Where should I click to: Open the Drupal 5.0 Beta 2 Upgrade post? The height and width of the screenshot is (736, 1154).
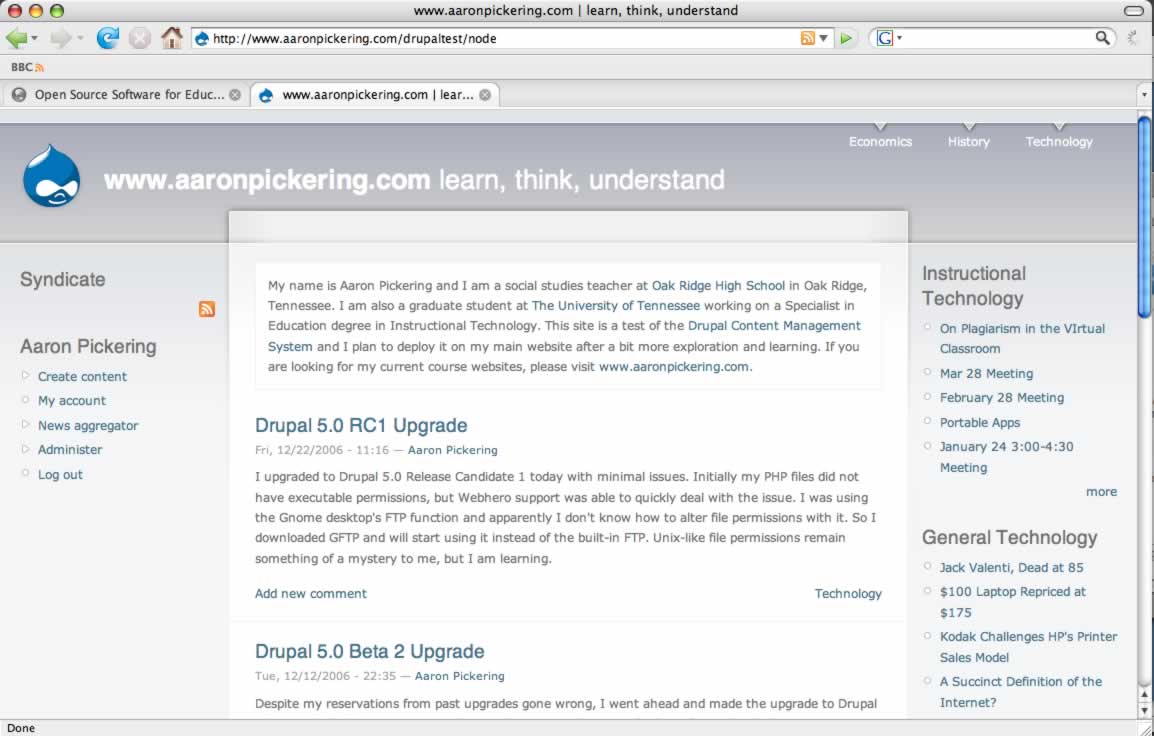tap(369, 651)
